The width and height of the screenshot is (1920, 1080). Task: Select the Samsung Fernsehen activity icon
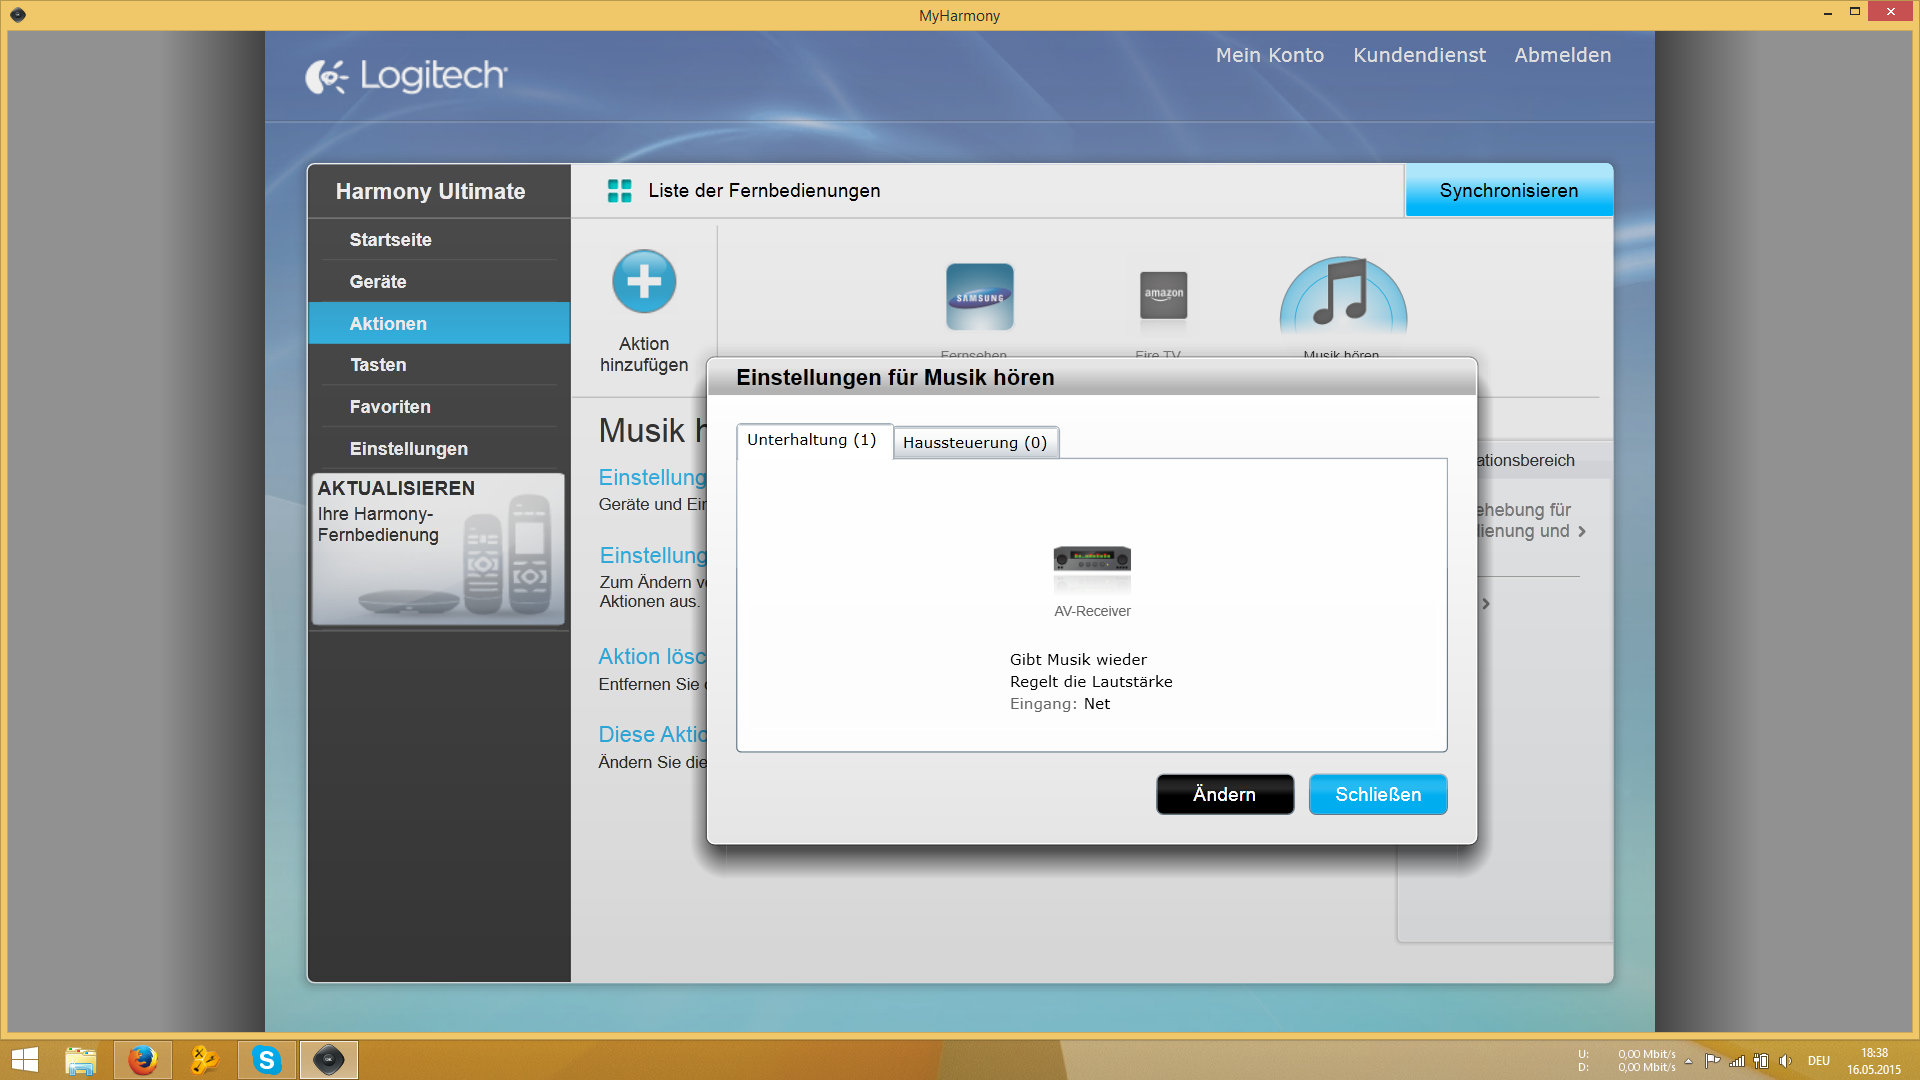click(979, 297)
